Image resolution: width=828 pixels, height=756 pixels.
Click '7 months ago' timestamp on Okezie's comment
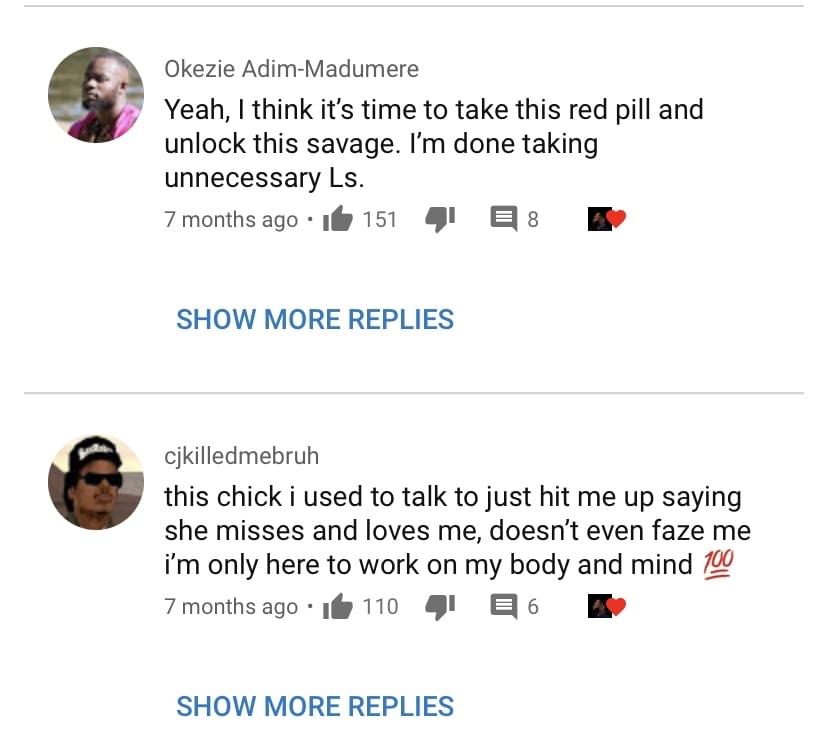click(x=231, y=220)
